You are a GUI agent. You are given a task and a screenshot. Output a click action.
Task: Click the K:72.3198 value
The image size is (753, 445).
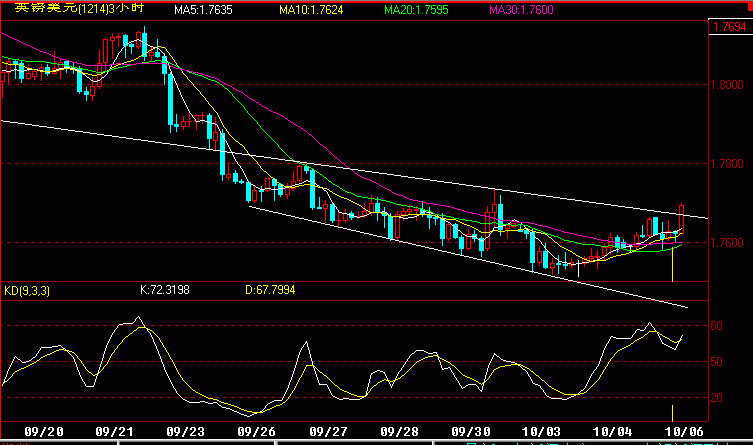click(165, 290)
